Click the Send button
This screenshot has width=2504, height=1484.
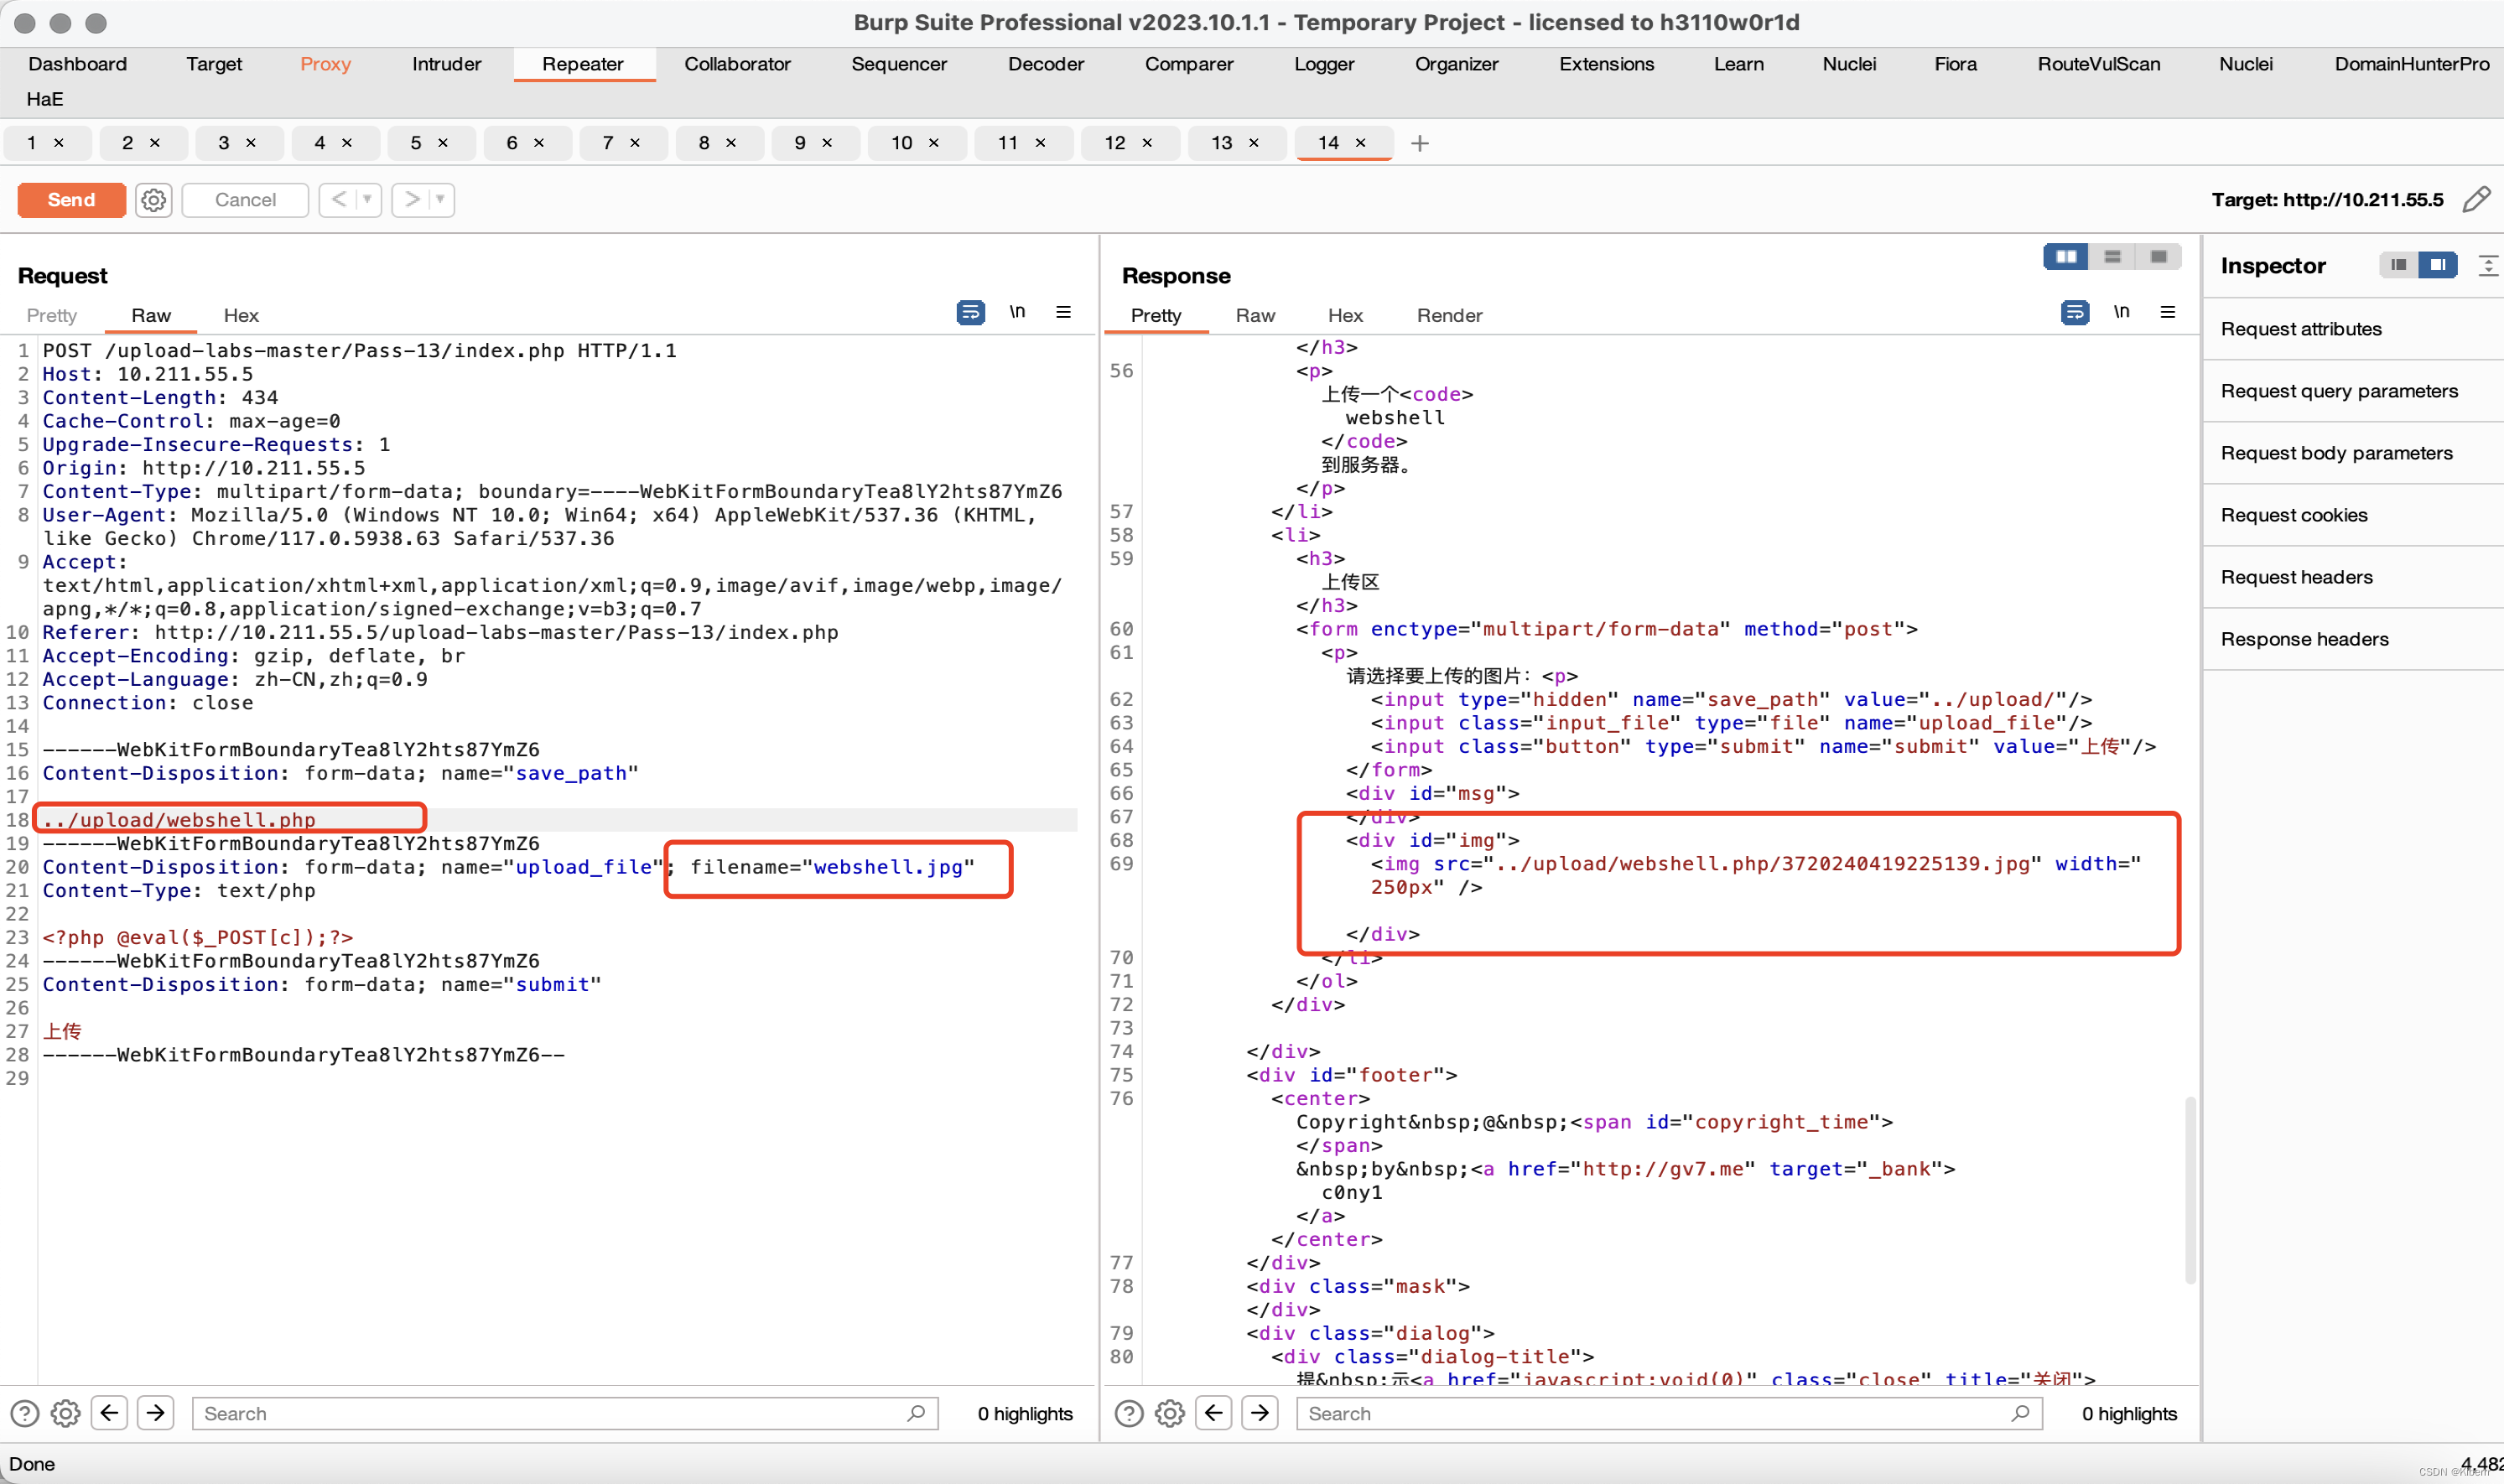coord(71,200)
